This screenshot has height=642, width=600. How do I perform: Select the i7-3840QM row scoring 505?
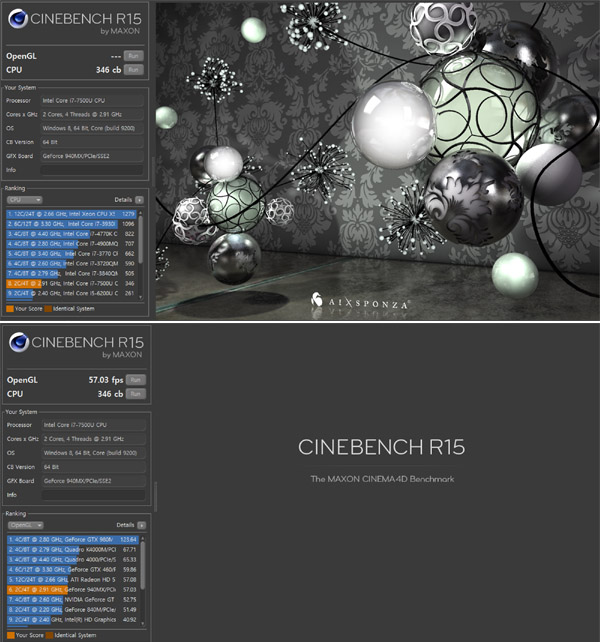pyautogui.click(x=71, y=273)
